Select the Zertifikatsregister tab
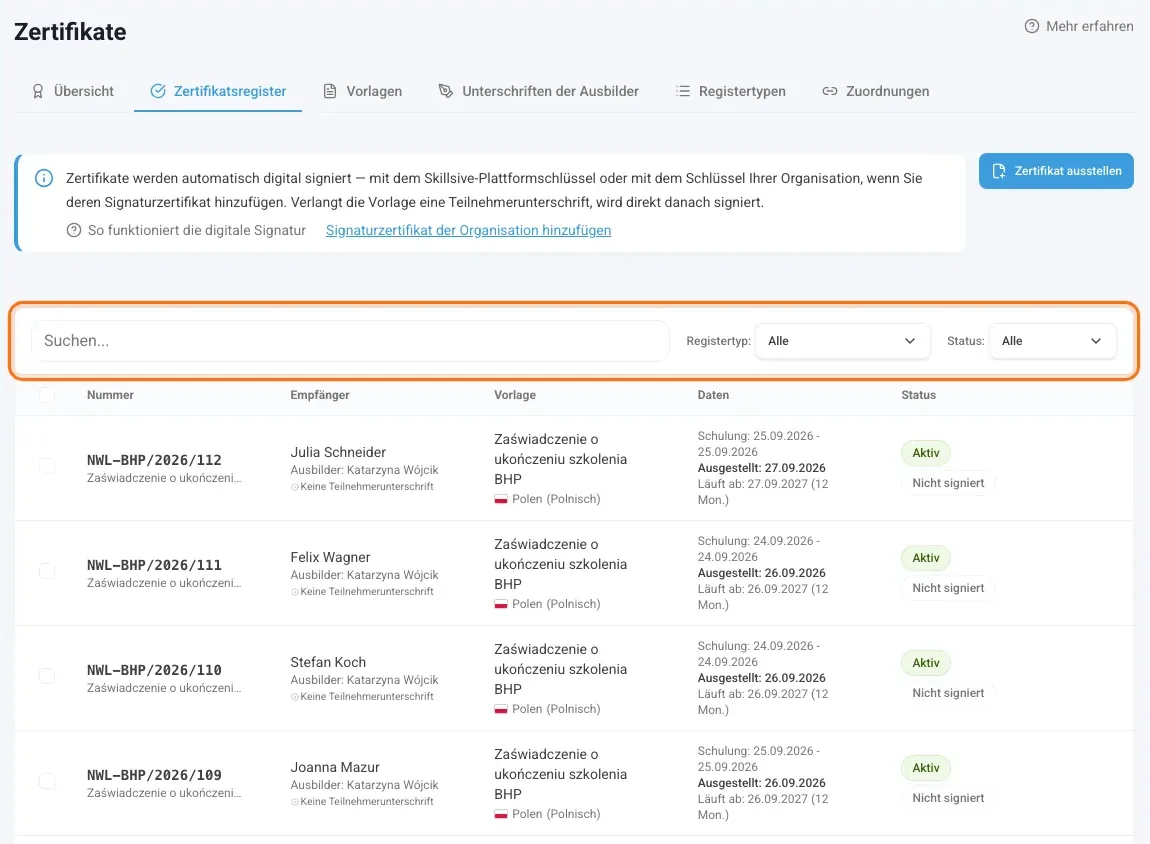 pyautogui.click(x=218, y=91)
